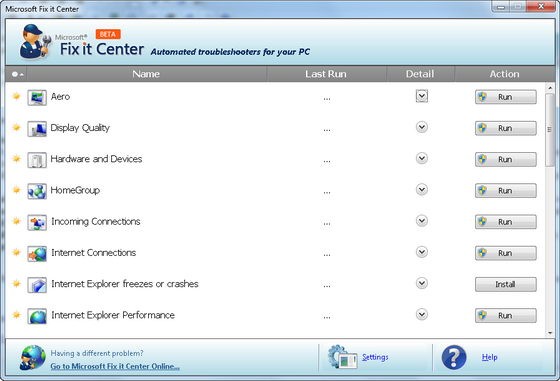Image resolution: width=560 pixels, height=381 pixels.
Task: Click the star beside Hardware and Devices
Action: pyautogui.click(x=16, y=159)
